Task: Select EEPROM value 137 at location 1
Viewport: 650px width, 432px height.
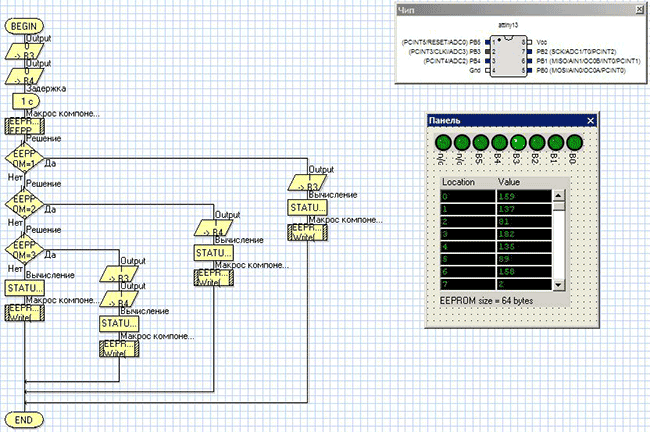Action: [x=524, y=209]
